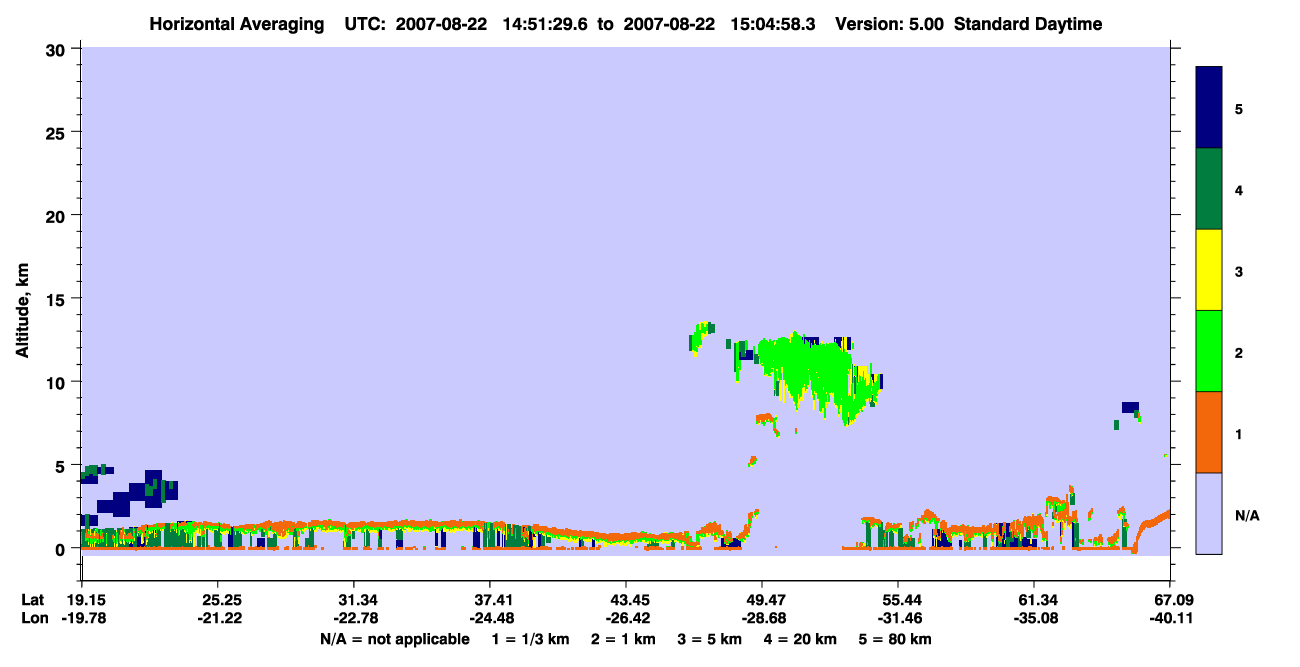Click longitude value '-35.08'
1300x667 pixels.
1034,618
